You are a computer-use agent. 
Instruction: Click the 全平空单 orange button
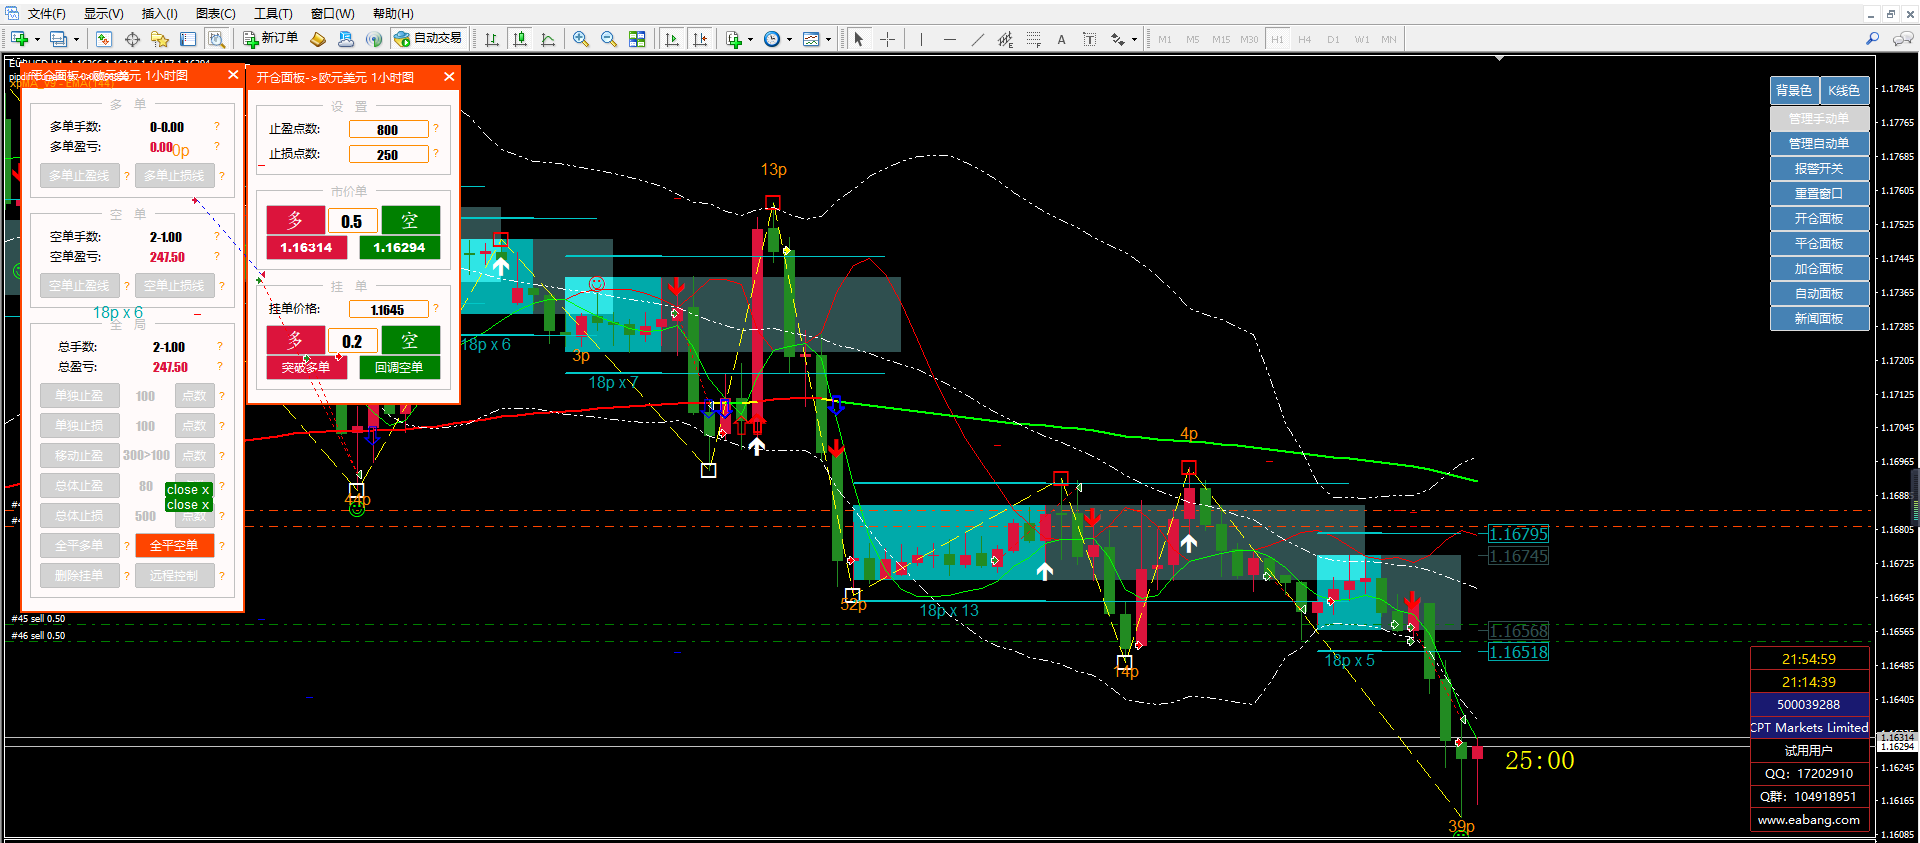[x=174, y=546]
